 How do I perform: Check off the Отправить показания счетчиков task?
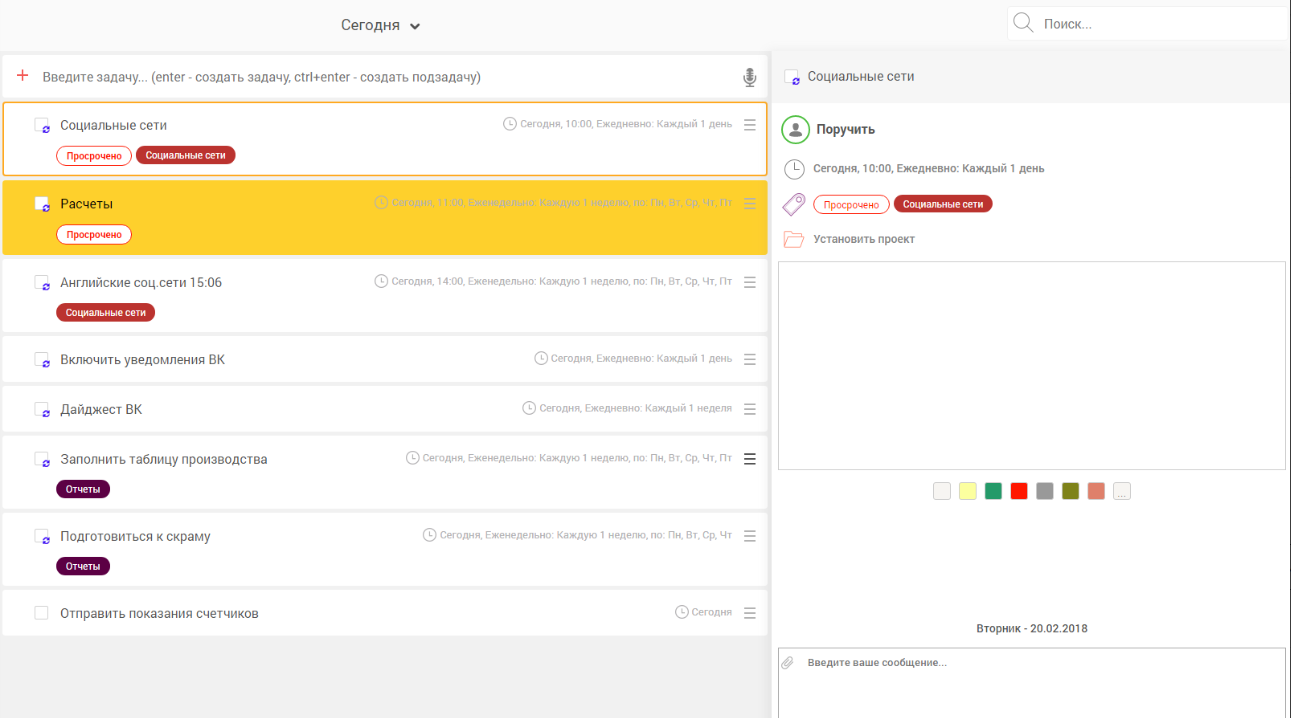click(41, 613)
